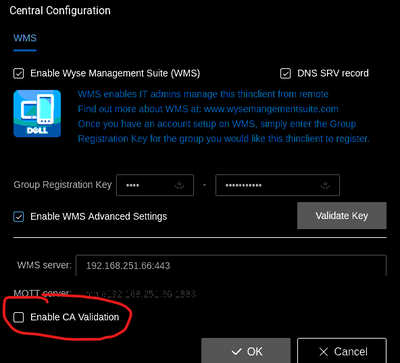Click the MQTT server address field

(141, 294)
